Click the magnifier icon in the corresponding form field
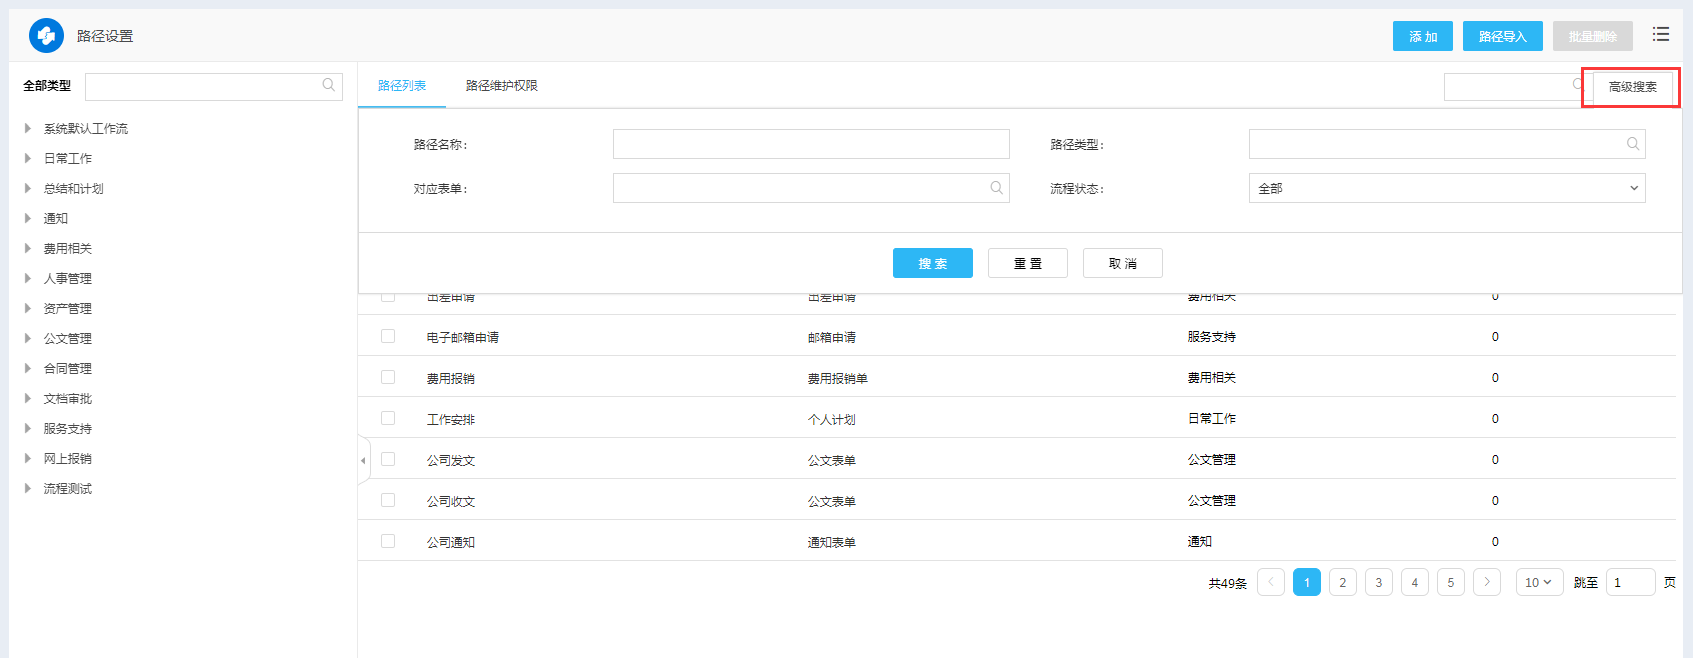The height and width of the screenshot is (658, 1693). click(996, 188)
